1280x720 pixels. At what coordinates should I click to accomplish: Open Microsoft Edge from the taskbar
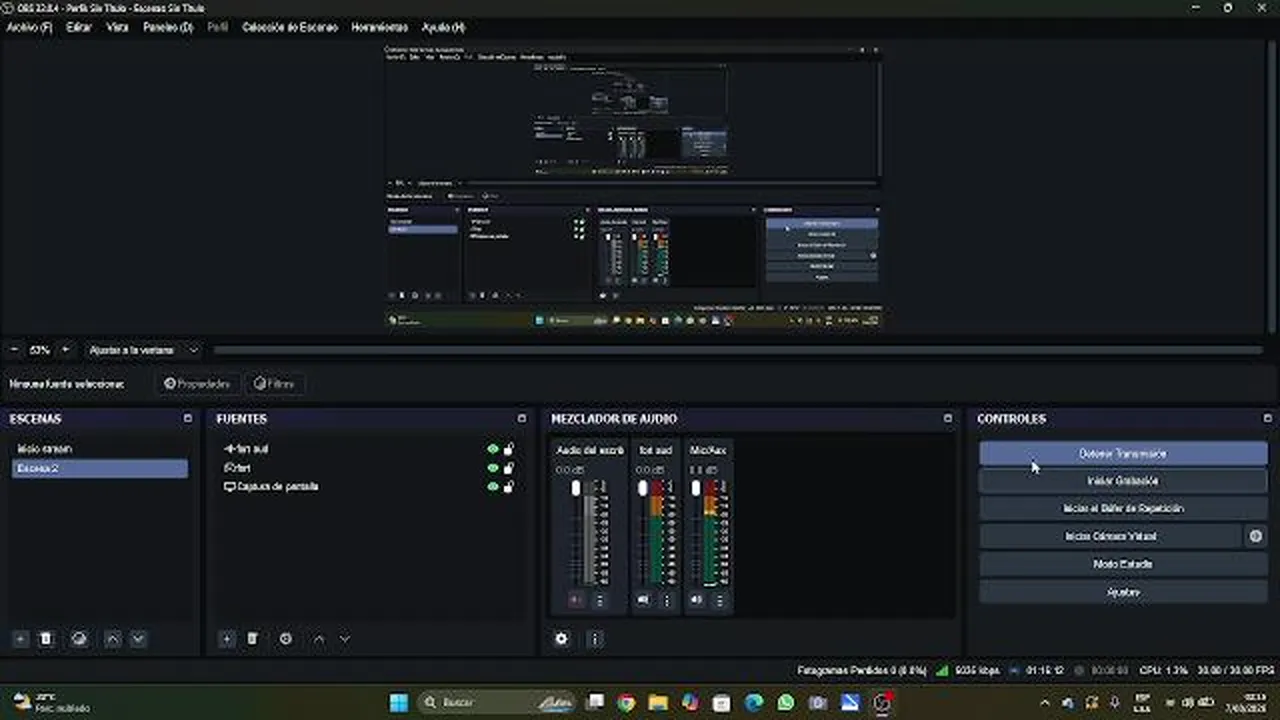coord(754,702)
